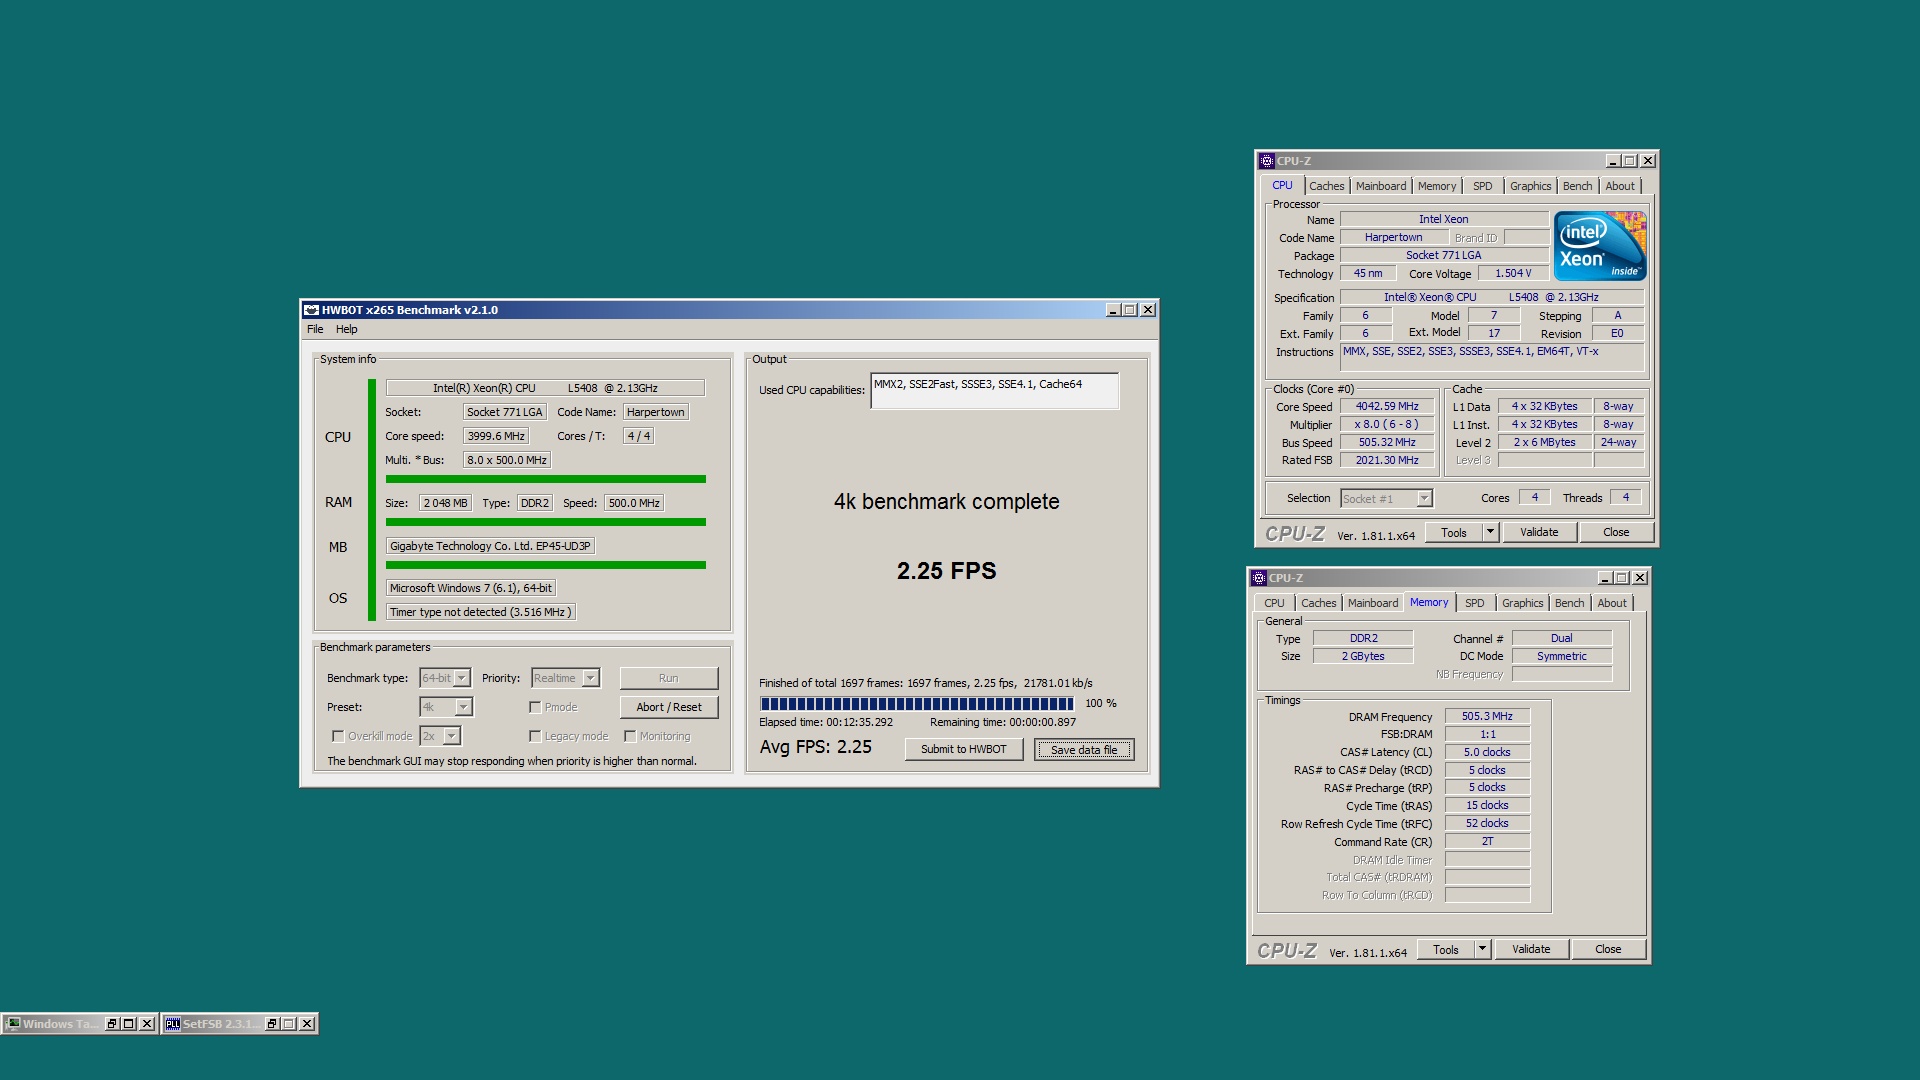1920x1080 pixels.
Task: Open Bench tab in CPU-Z memory window
Action: [x=1569, y=603]
